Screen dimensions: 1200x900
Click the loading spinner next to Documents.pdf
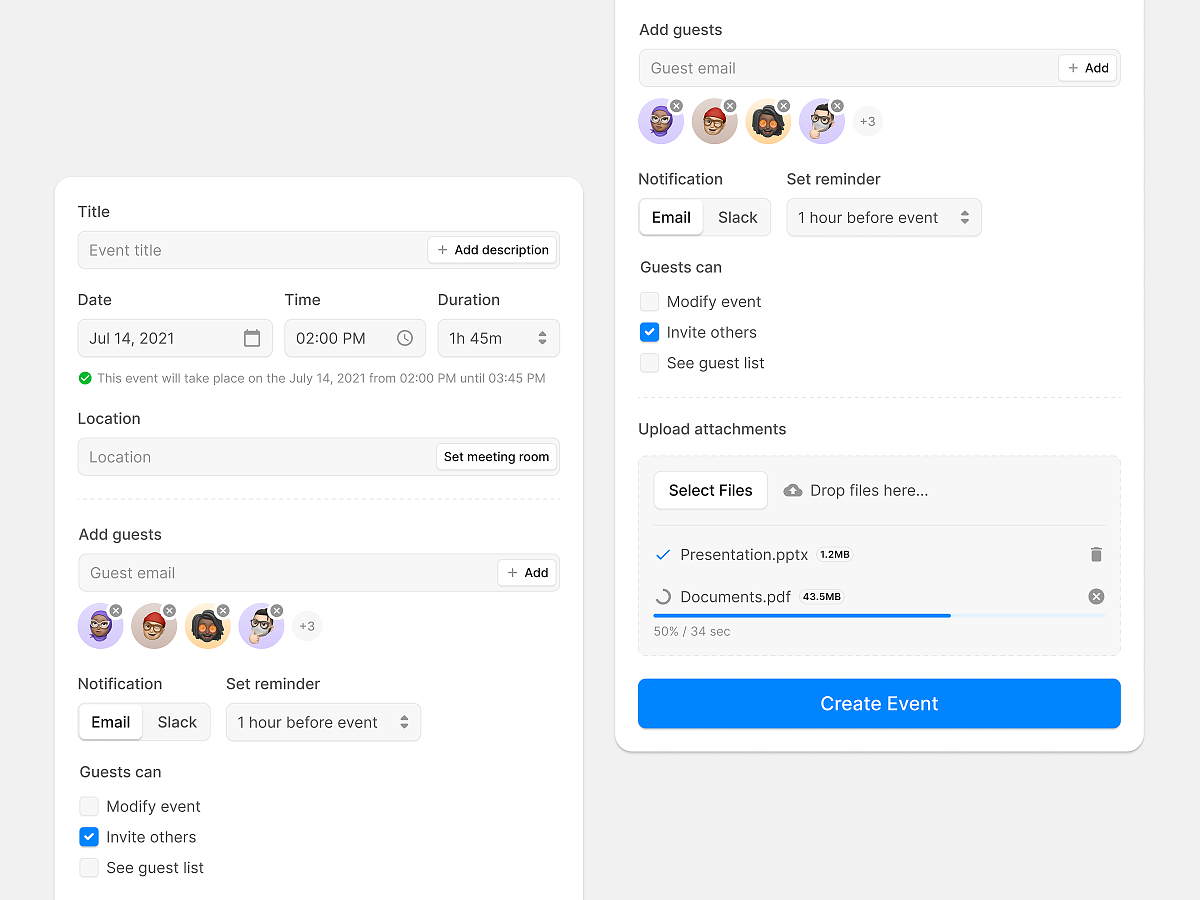[662, 597]
